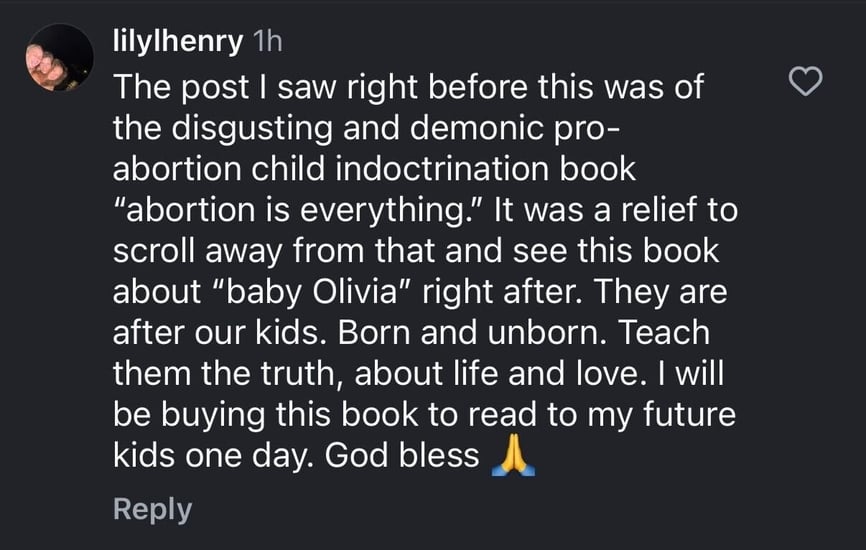
Task: Open the lilylhenry username link
Action: click(x=179, y=41)
